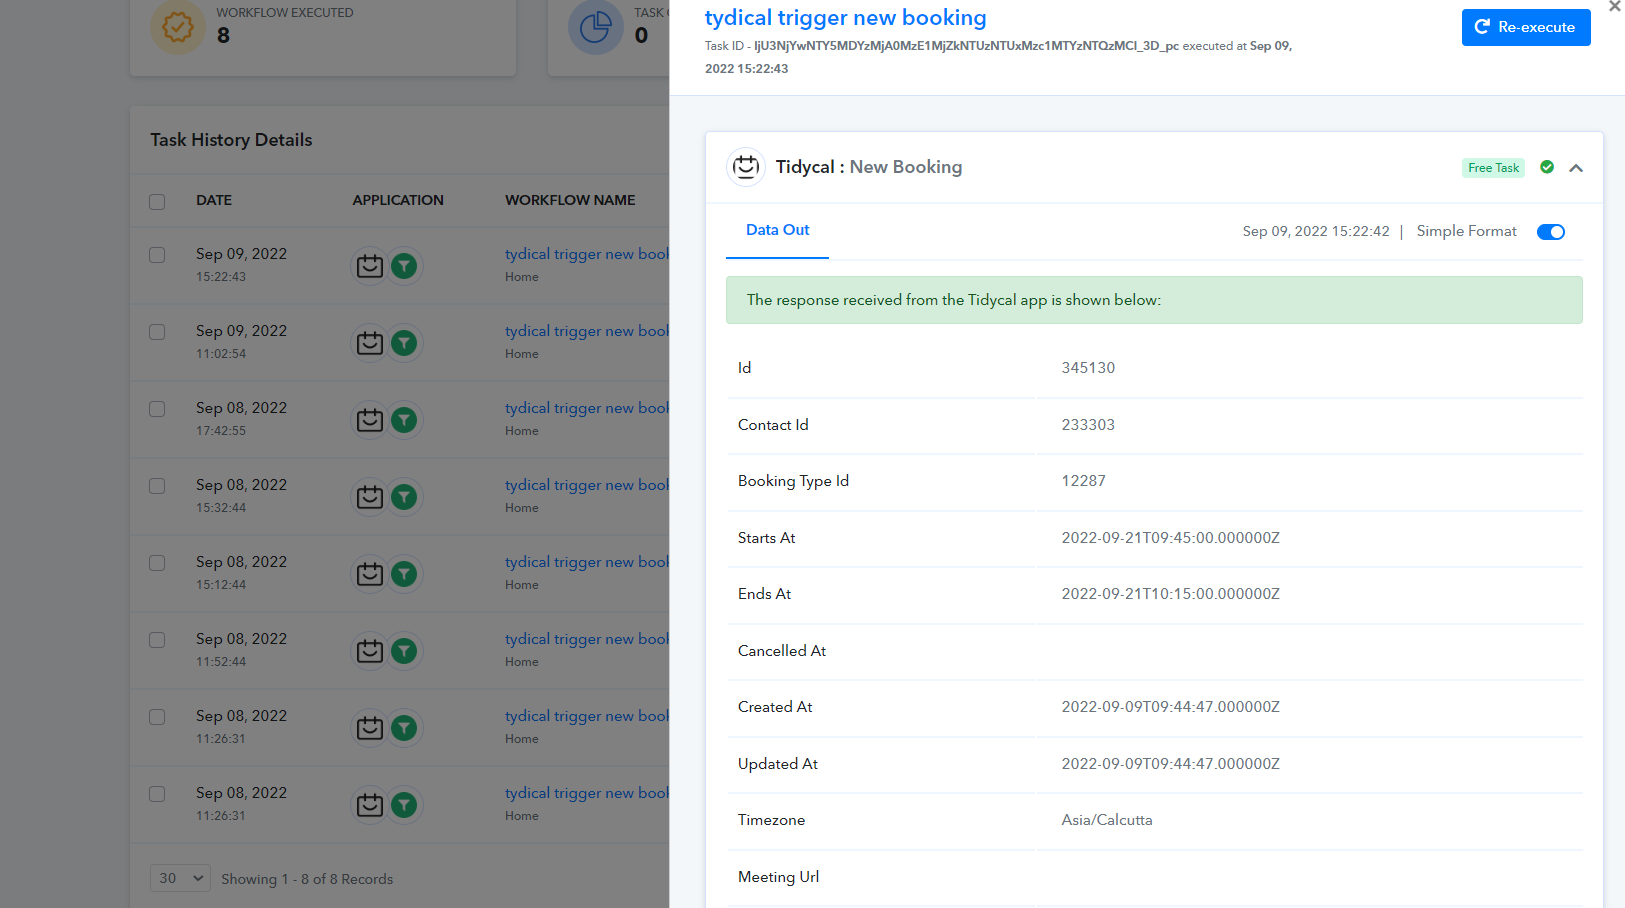Check the Sep 08 11:52:44 row checkbox

[x=157, y=640]
